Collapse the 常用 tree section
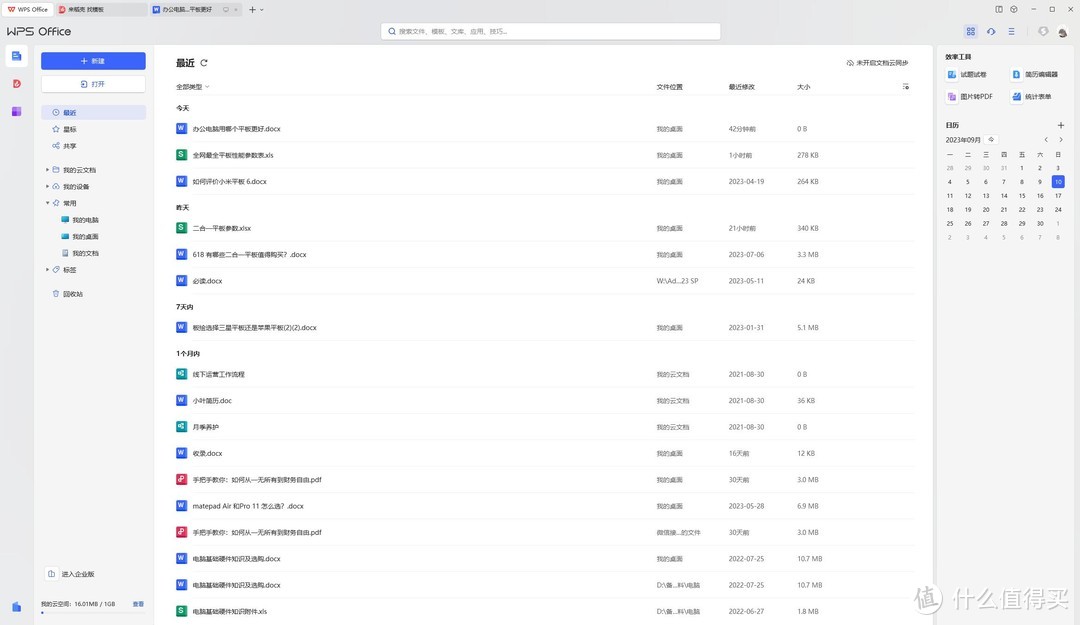Viewport: 1080px width, 625px height. [47, 203]
